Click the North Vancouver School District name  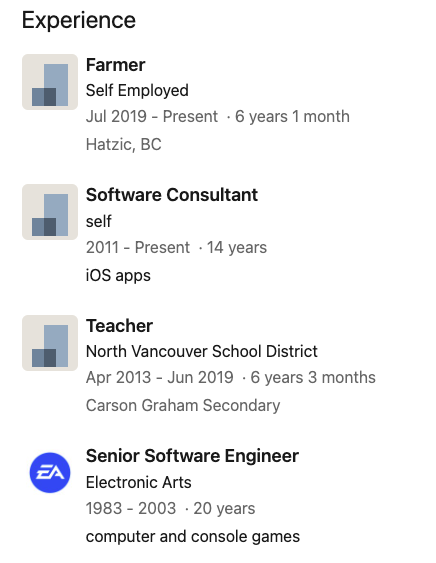(x=201, y=352)
